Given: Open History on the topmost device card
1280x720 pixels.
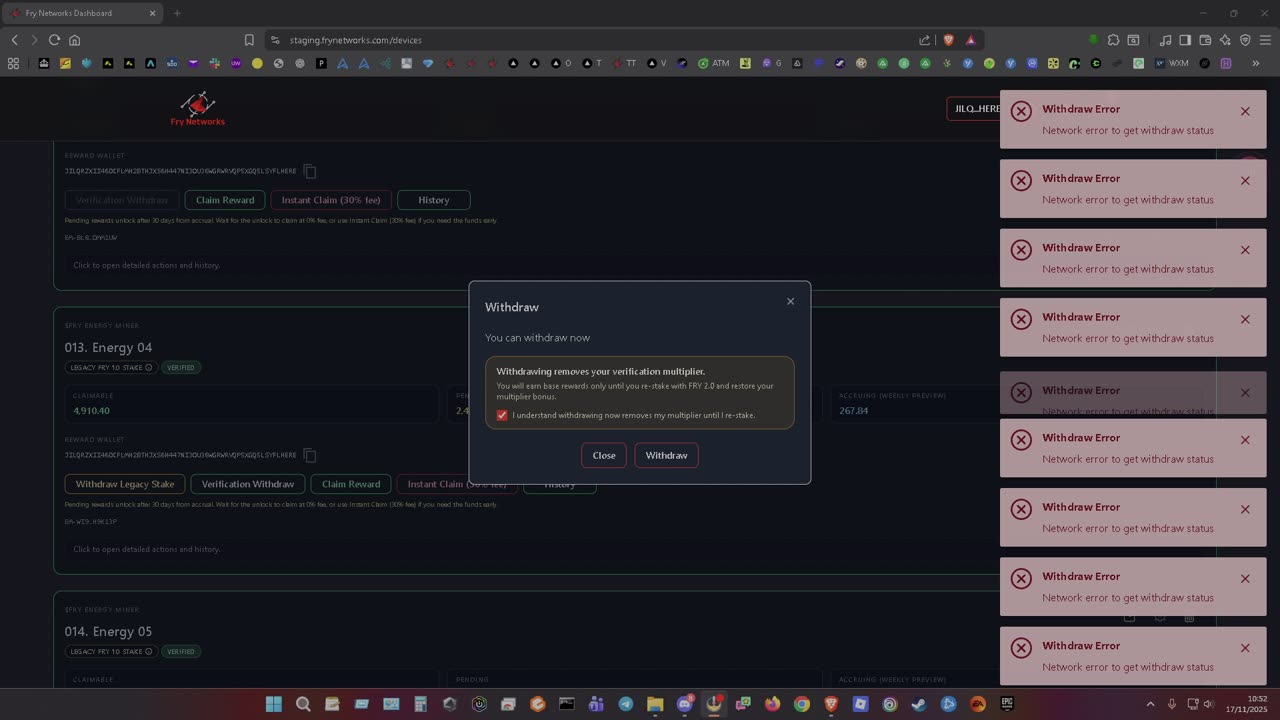Looking at the screenshot, I should [x=434, y=200].
